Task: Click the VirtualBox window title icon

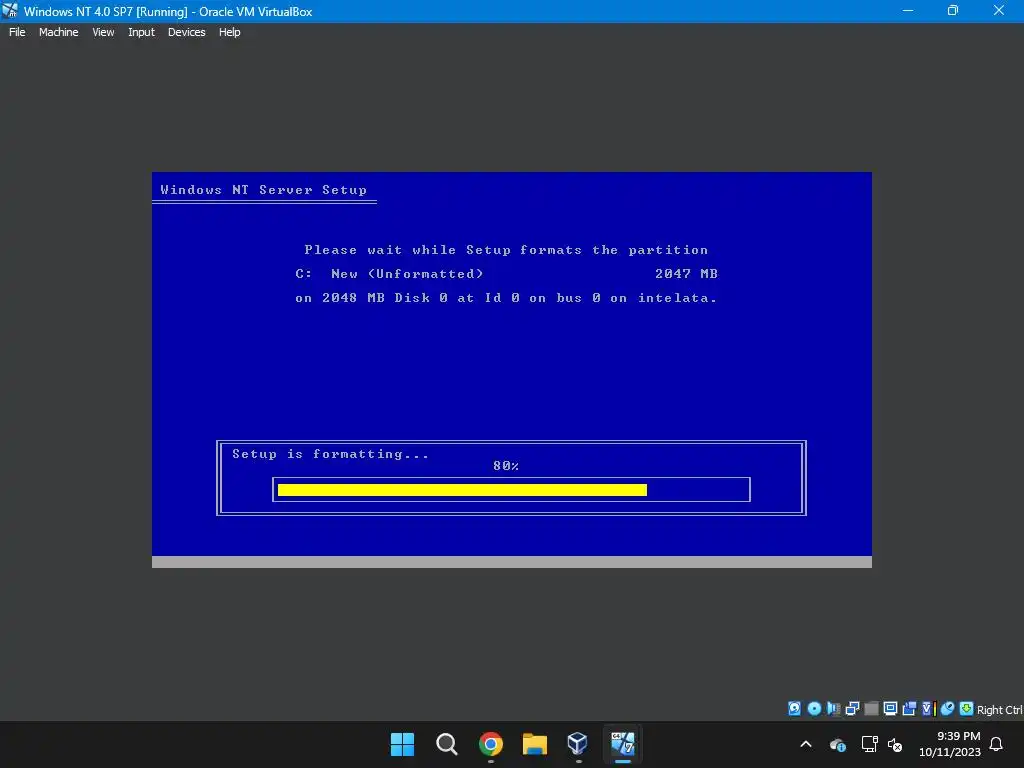Action: click(10, 11)
